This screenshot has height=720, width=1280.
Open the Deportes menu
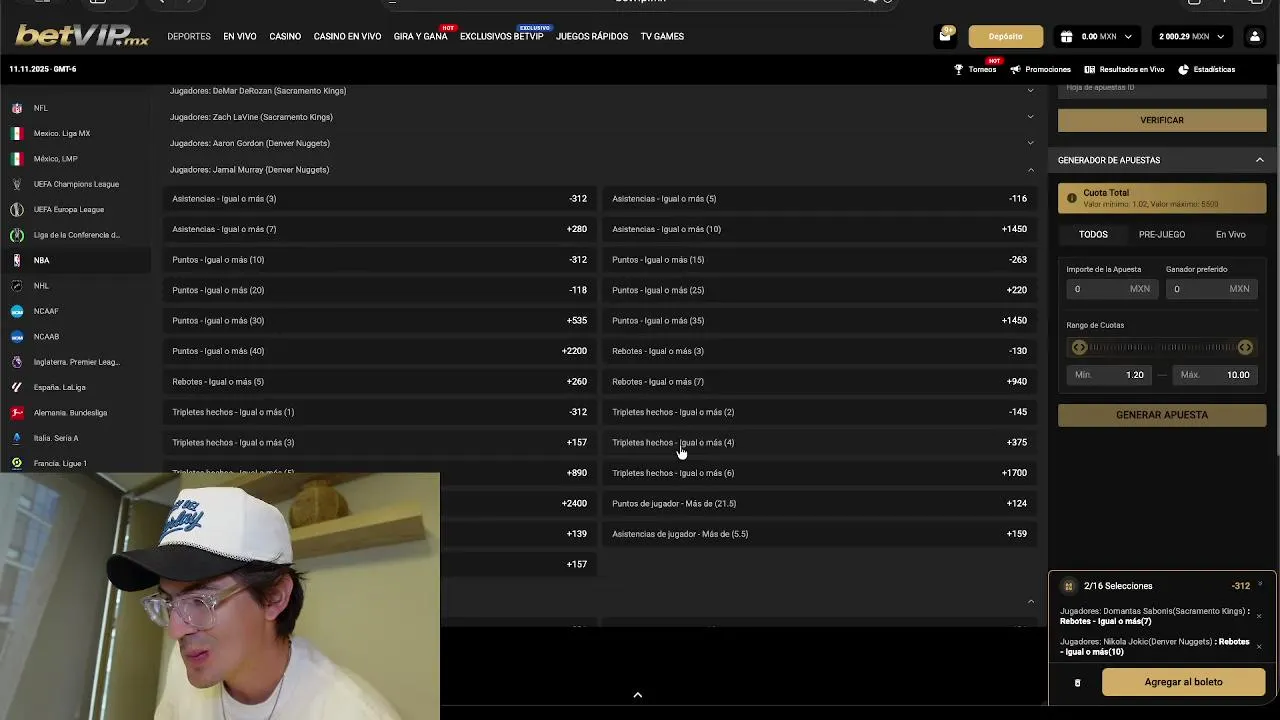click(189, 36)
